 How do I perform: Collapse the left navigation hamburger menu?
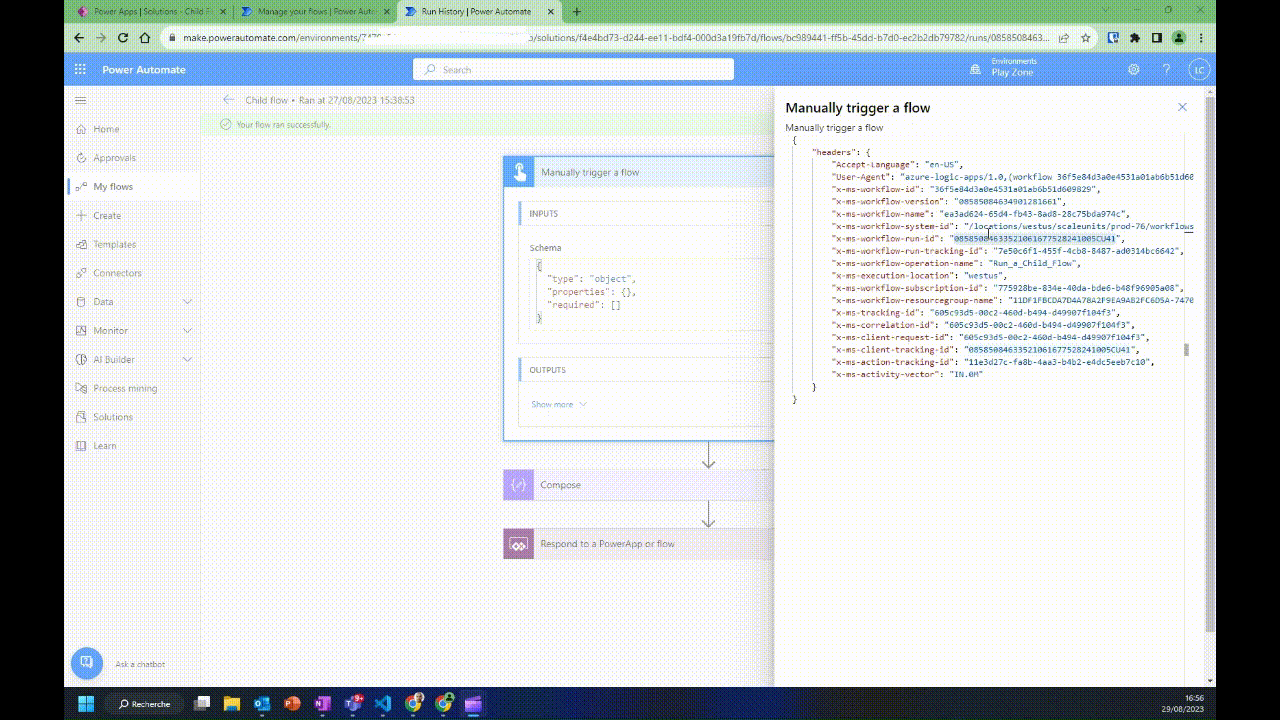[81, 100]
